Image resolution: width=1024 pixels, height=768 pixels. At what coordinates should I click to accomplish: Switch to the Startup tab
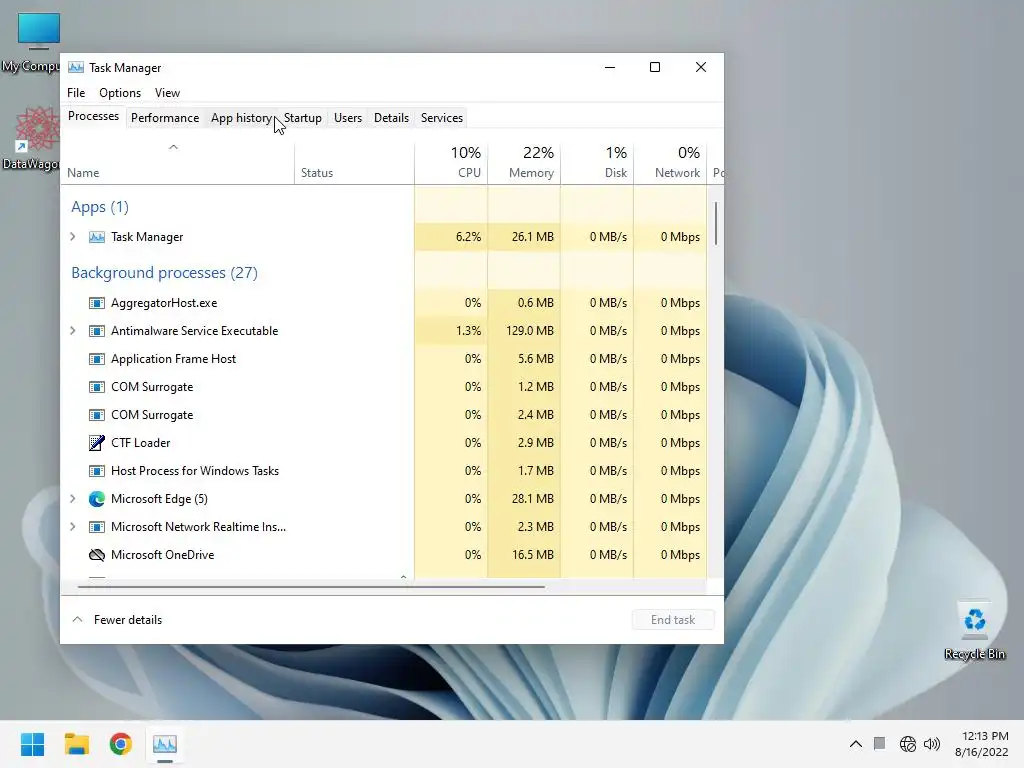click(302, 118)
